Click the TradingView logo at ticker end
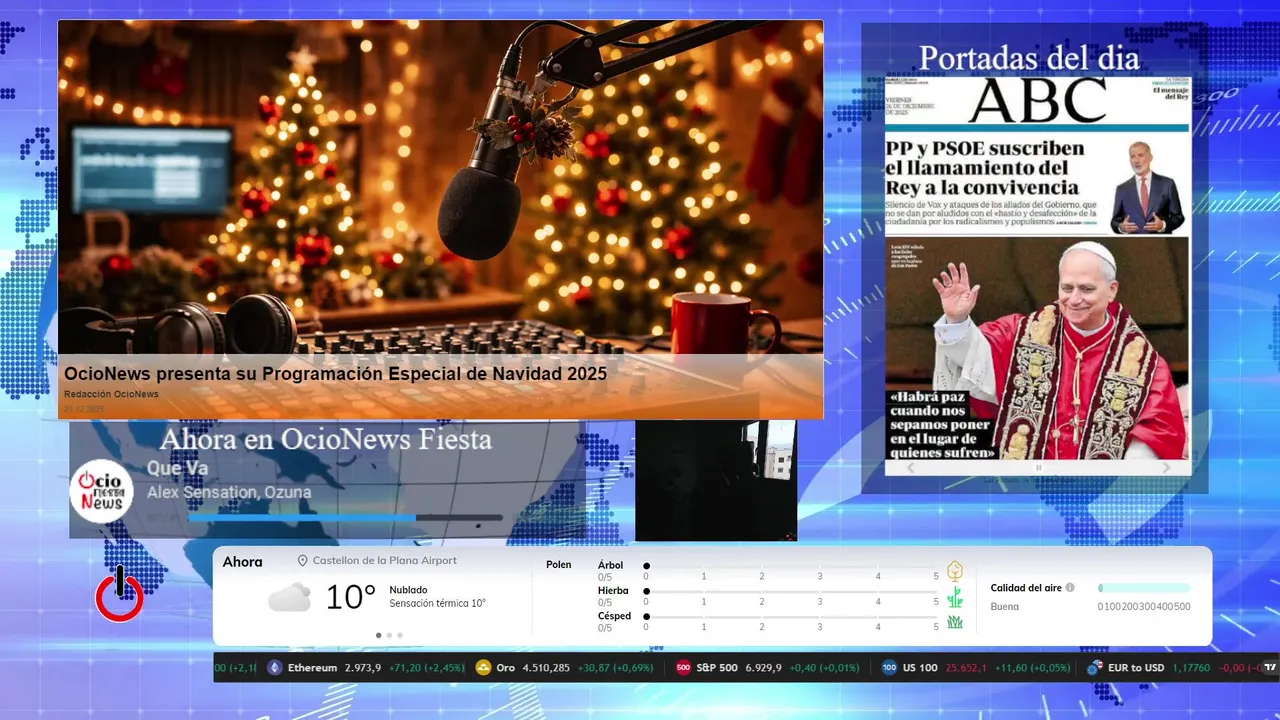This screenshot has width=1280, height=720. click(1270, 668)
